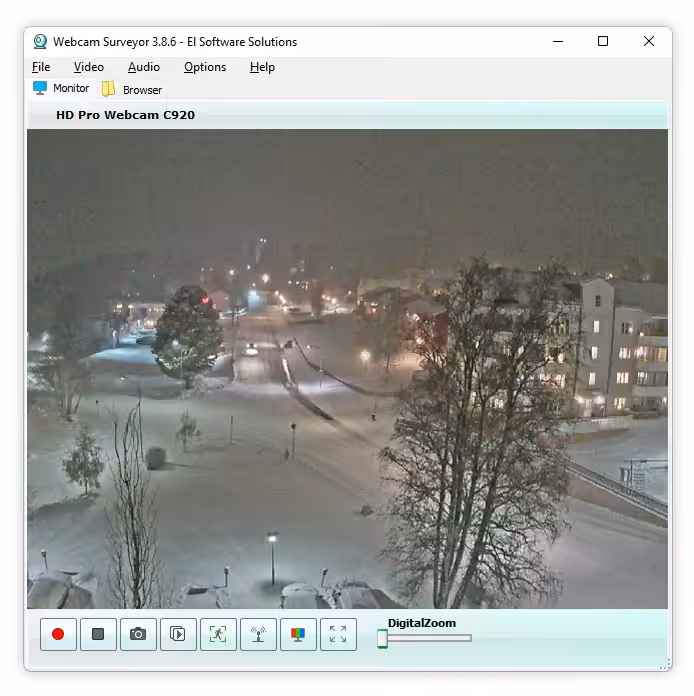694x696 pixels.
Task: Click the webcam live video preview
Action: (x=347, y=368)
